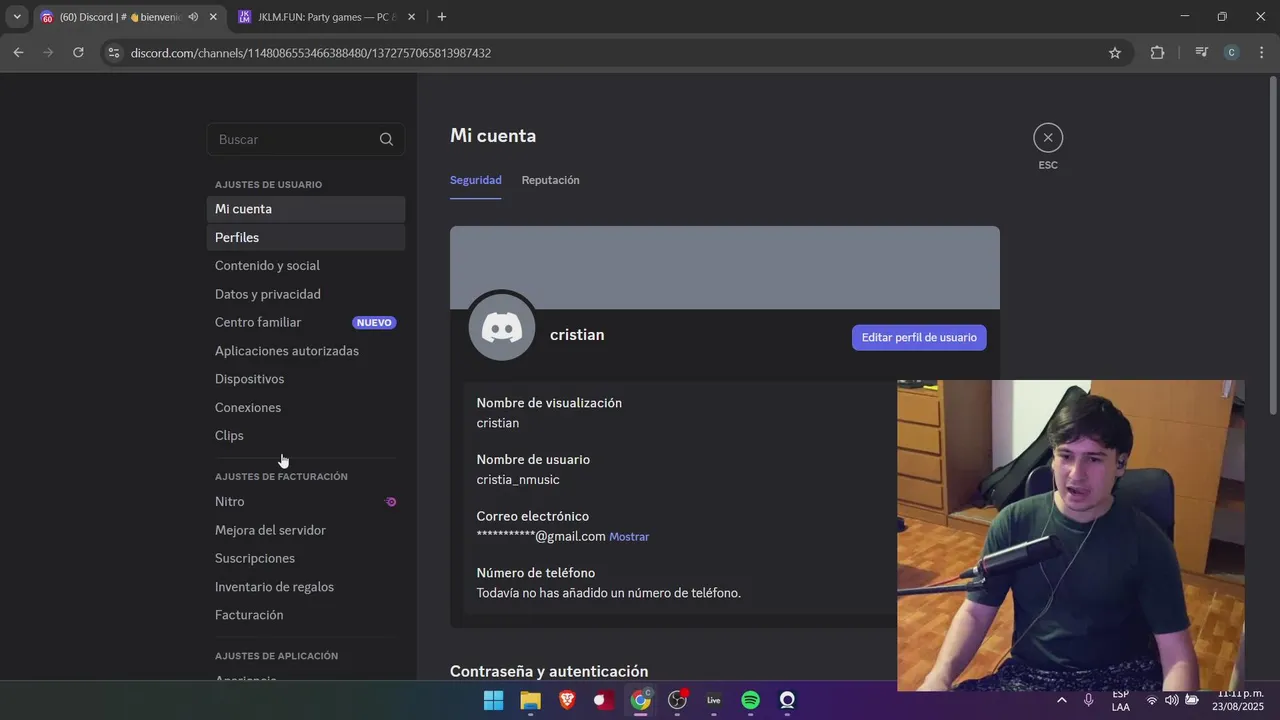Mute the Discord tab audio icon
This screenshot has width=1280, height=720.
[x=193, y=17]
